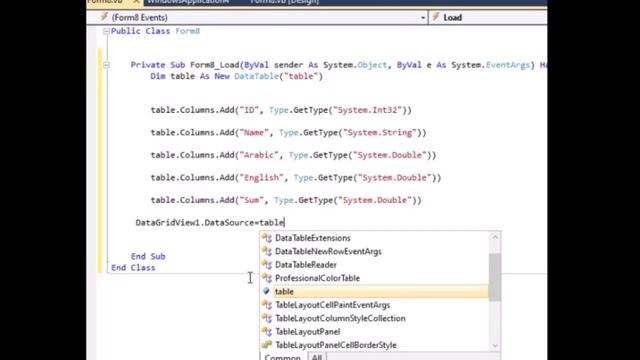
Task: Click the IntelliSense list scroll-down arrow
Action: (495, 346)
